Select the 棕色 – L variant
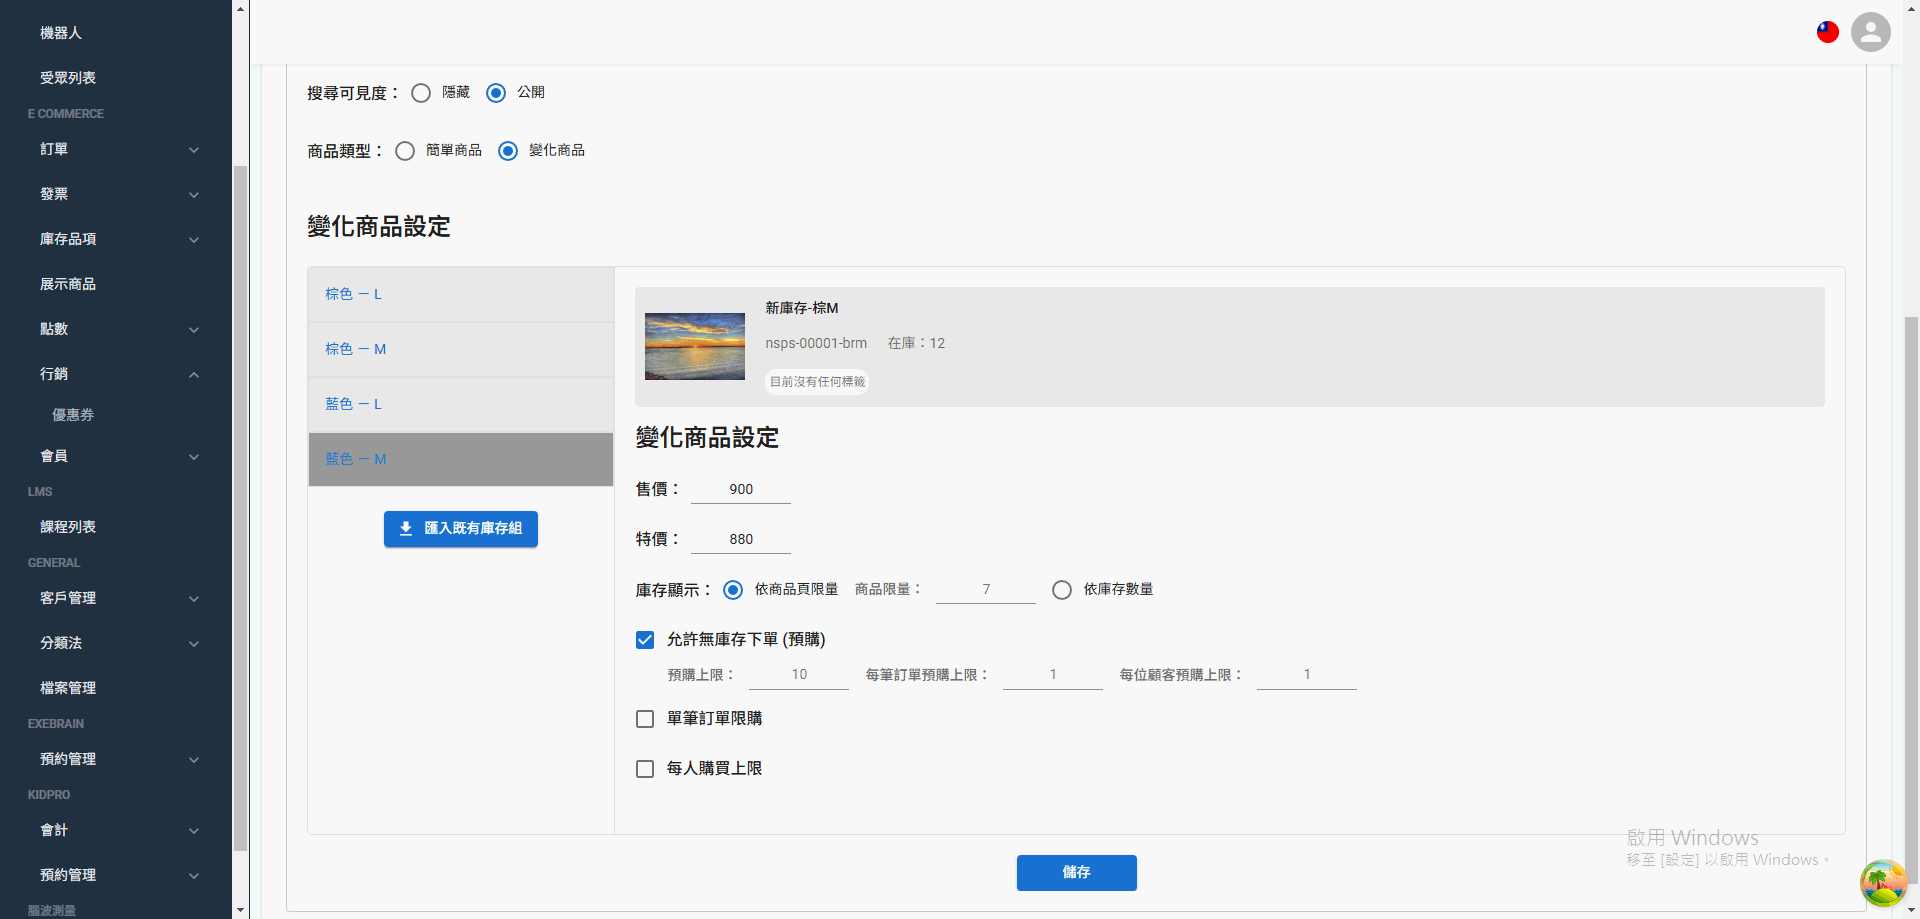The width and height of the screenshot is (1920, 919). (x=461, y=295)
